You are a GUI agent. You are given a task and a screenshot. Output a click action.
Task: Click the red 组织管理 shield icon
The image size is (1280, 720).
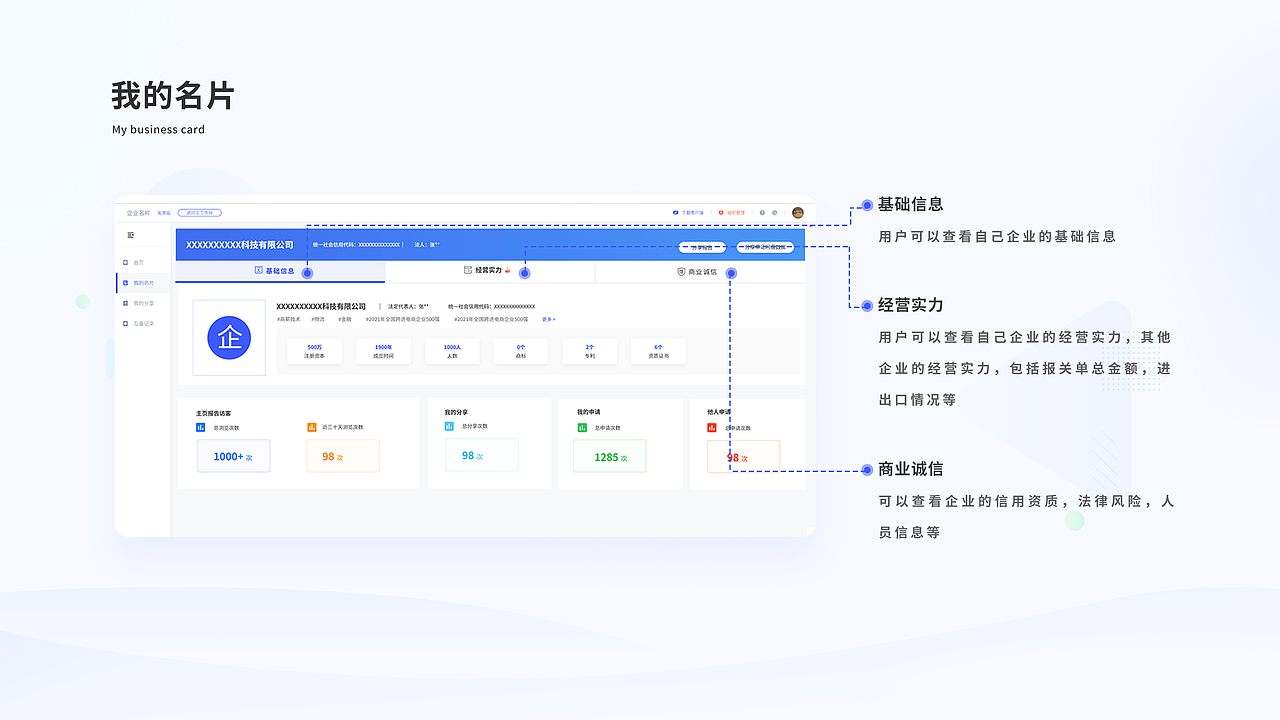pyautogui.click(x=721, y=213)
